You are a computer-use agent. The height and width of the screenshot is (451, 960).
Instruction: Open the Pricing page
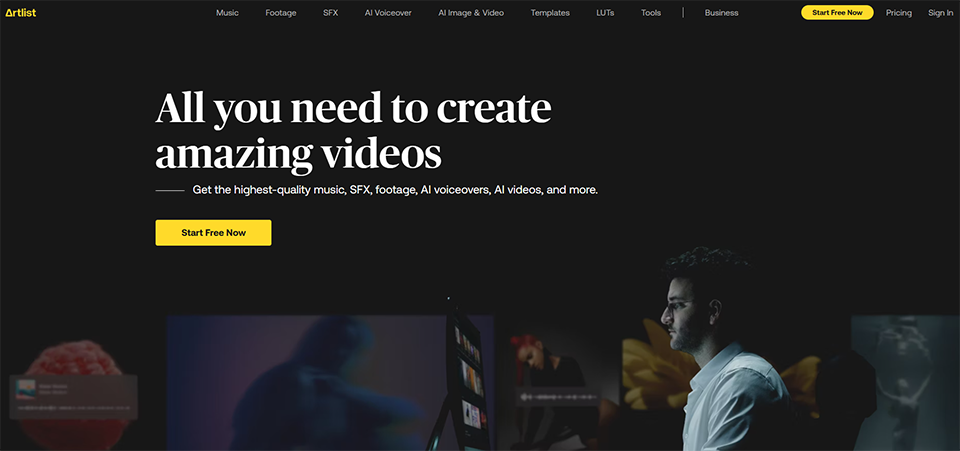[x=899, y=13]
